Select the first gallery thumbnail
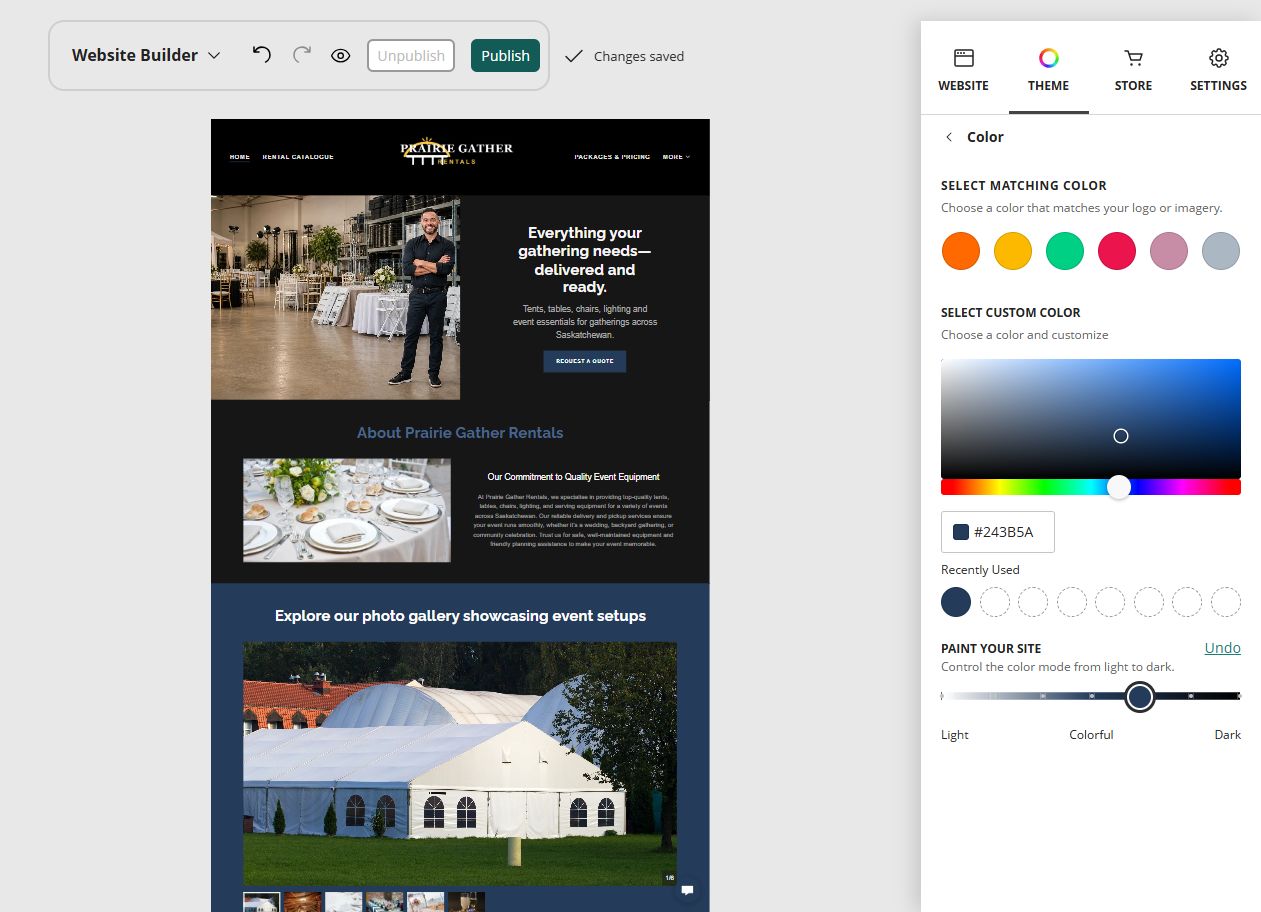Screen dimensions: 1261x912 coord(262,902)
